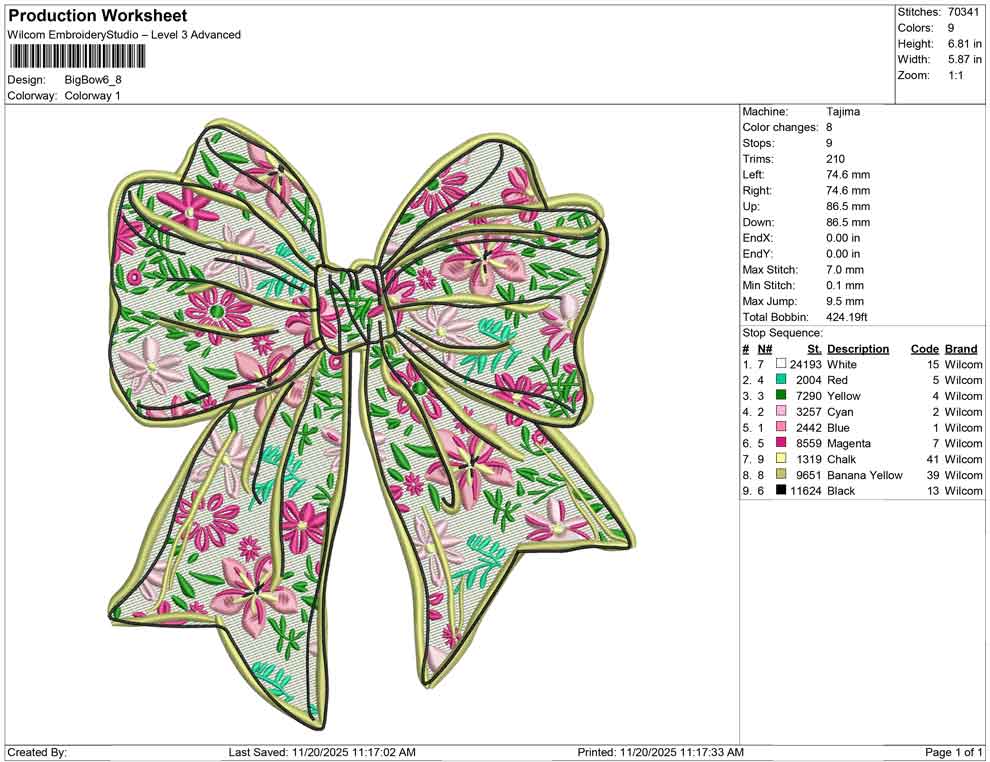Select the Chalk thread swatch
The height and width of the screenshot is (762, 990).
(x=781, y=459)
